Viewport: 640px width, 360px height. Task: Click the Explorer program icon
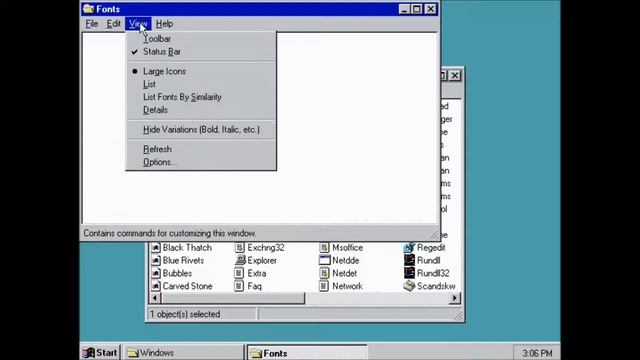pos(240,260)
